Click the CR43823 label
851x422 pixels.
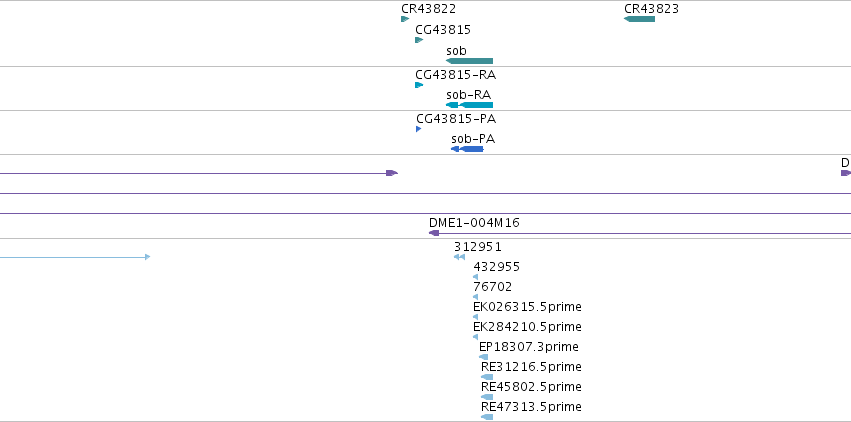(651, 9)
